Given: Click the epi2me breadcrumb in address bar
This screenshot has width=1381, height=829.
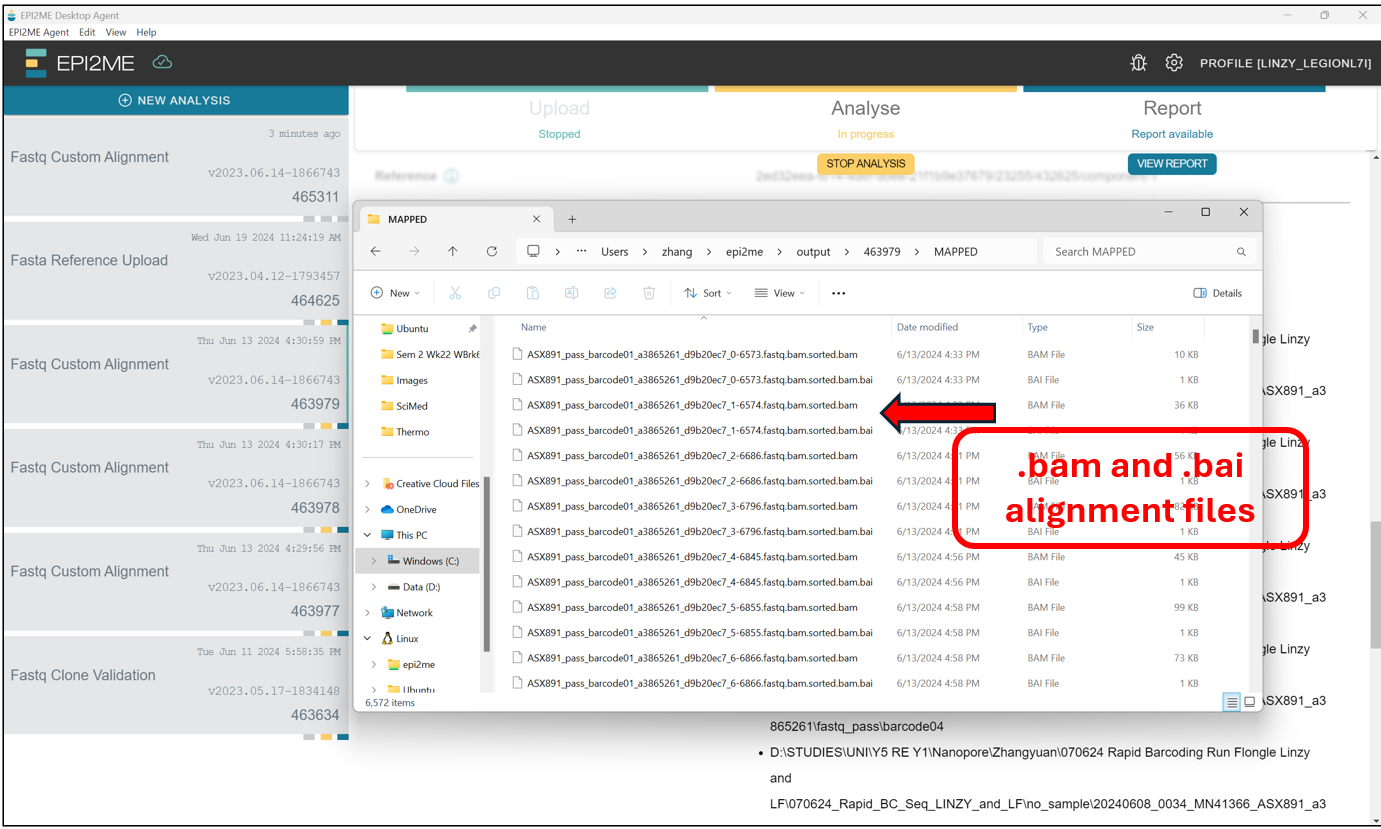Looking at the screenshot, I should [745, 252].
